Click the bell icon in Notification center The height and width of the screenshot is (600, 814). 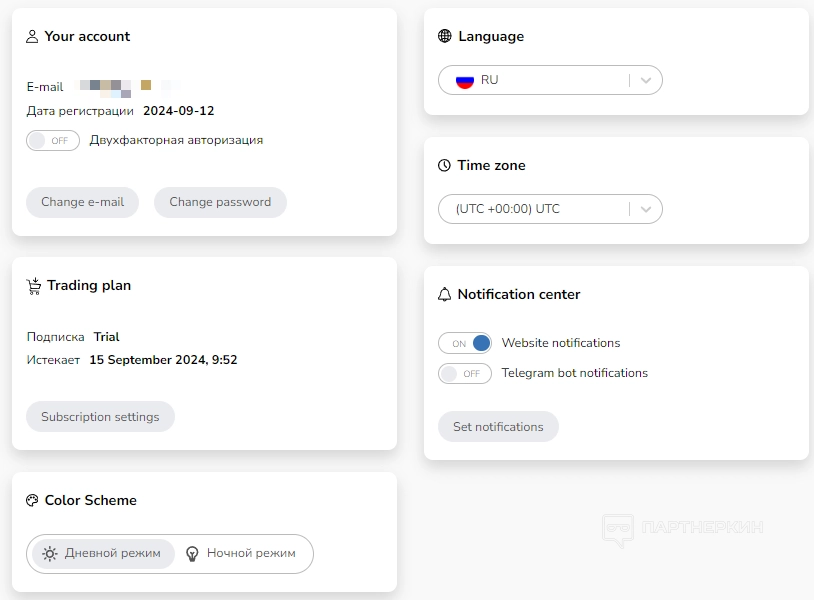(x=445, y=295)
